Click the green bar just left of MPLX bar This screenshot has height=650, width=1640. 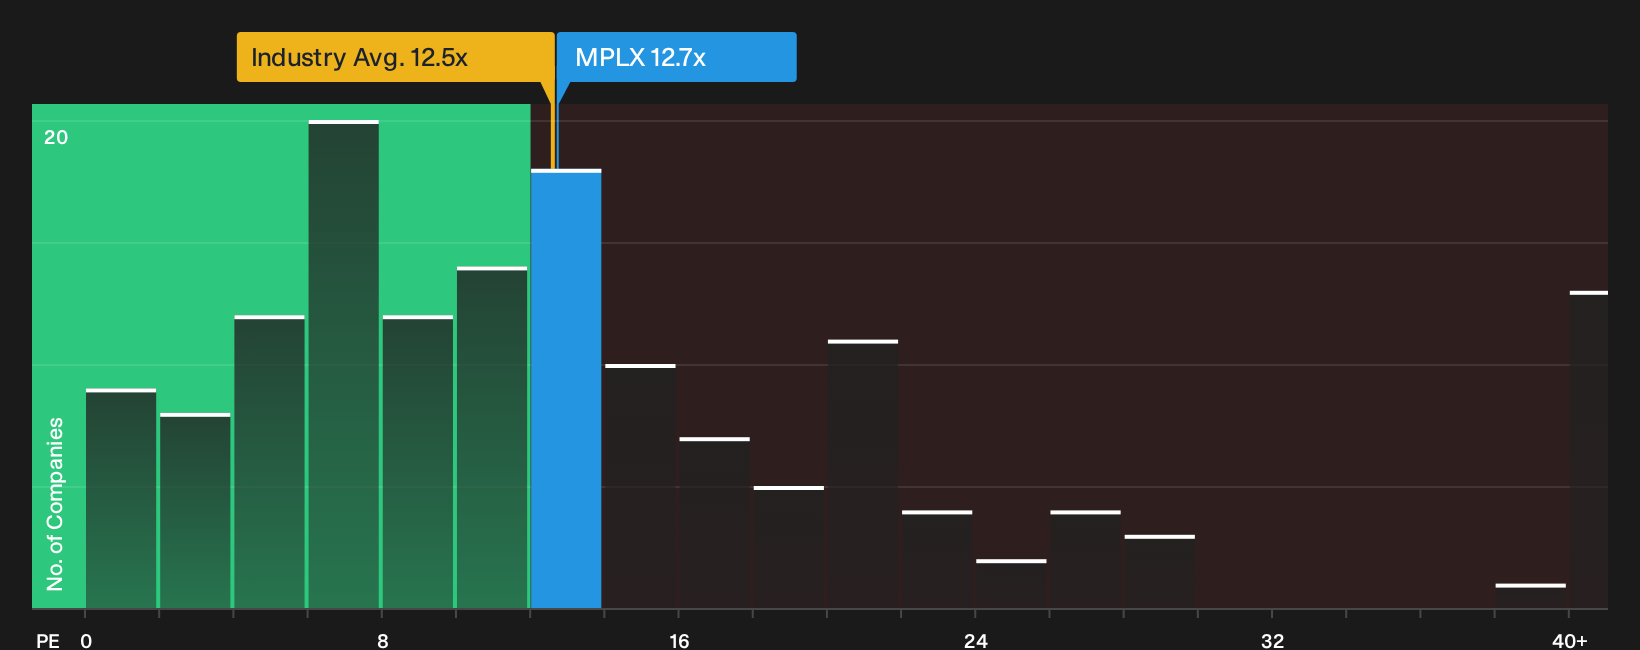(492, 437)
